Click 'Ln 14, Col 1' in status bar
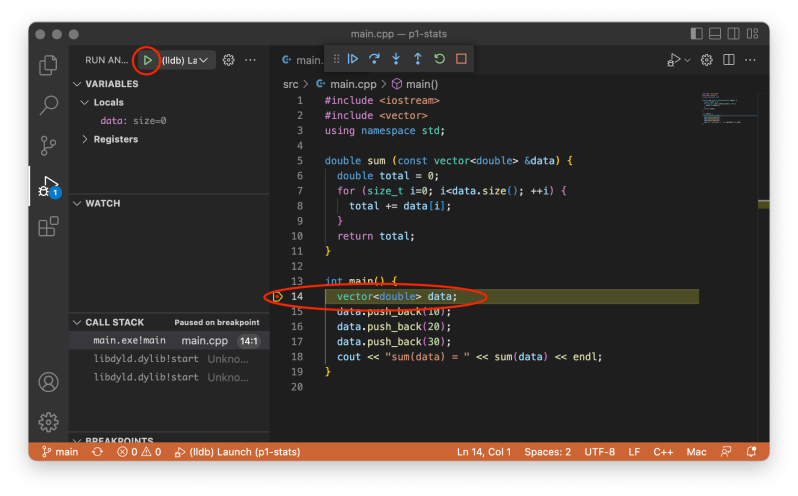Image resolution: width=798 pixels, height=496 pixels. (x=483, y=452)
